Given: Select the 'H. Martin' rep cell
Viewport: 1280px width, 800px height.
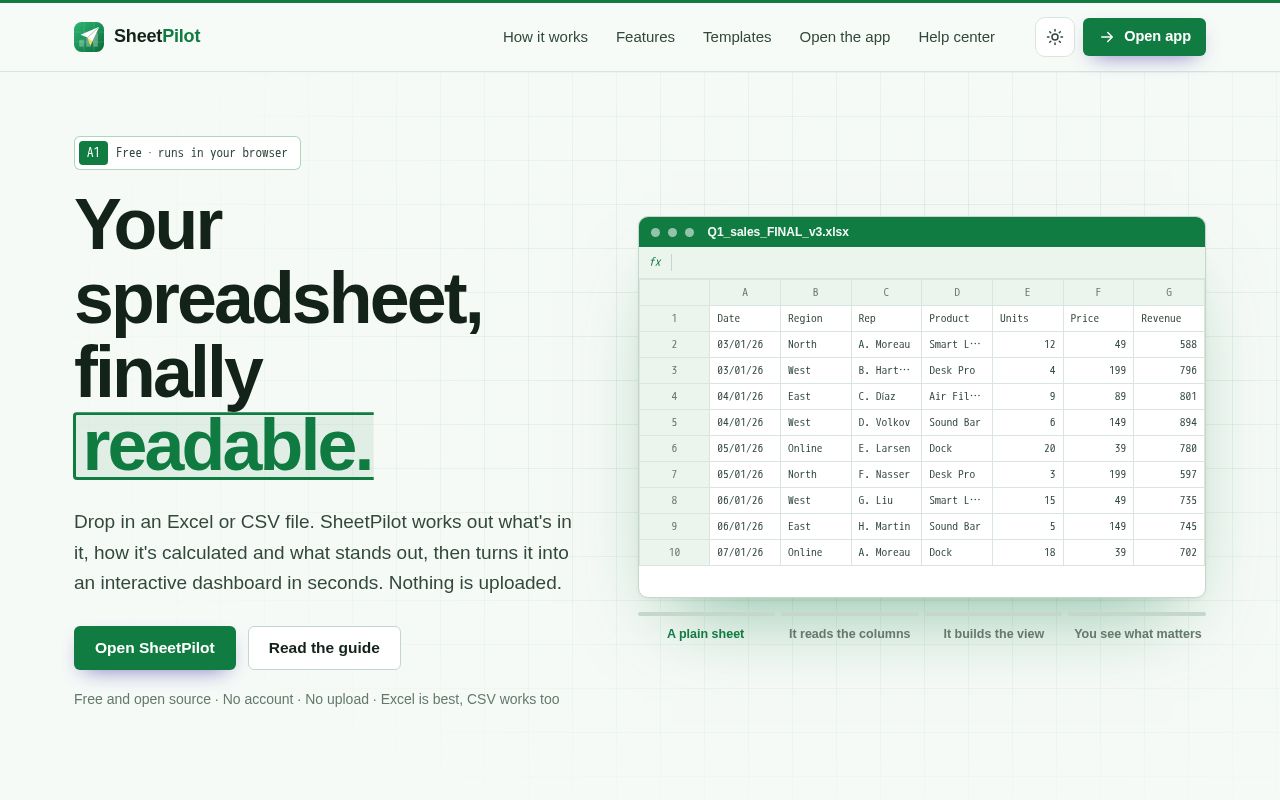Looking at the screenshot, I should (x=886, y=526).
